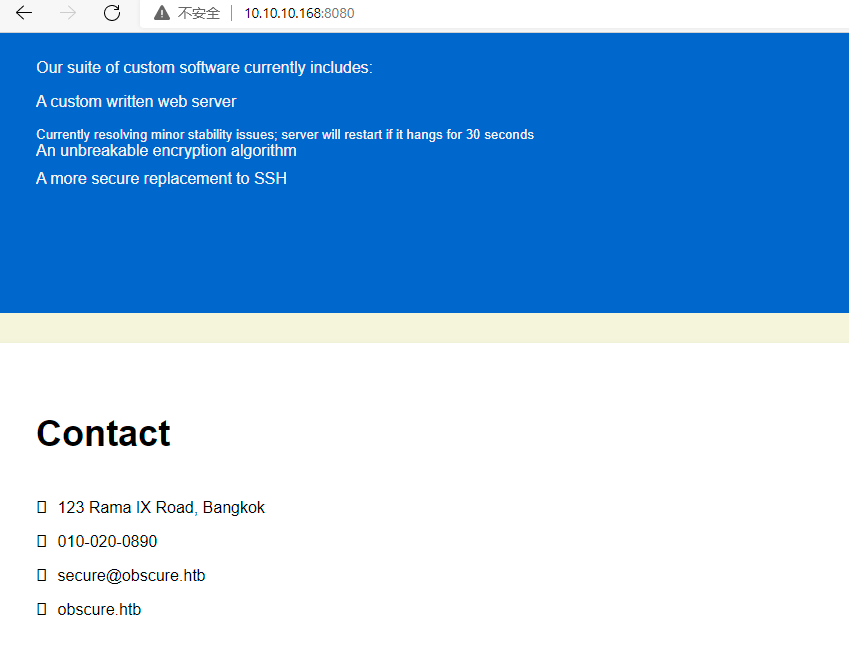
Task: Click the phone icon beside 010-020-0890
Action: click(x=42, y=541)
